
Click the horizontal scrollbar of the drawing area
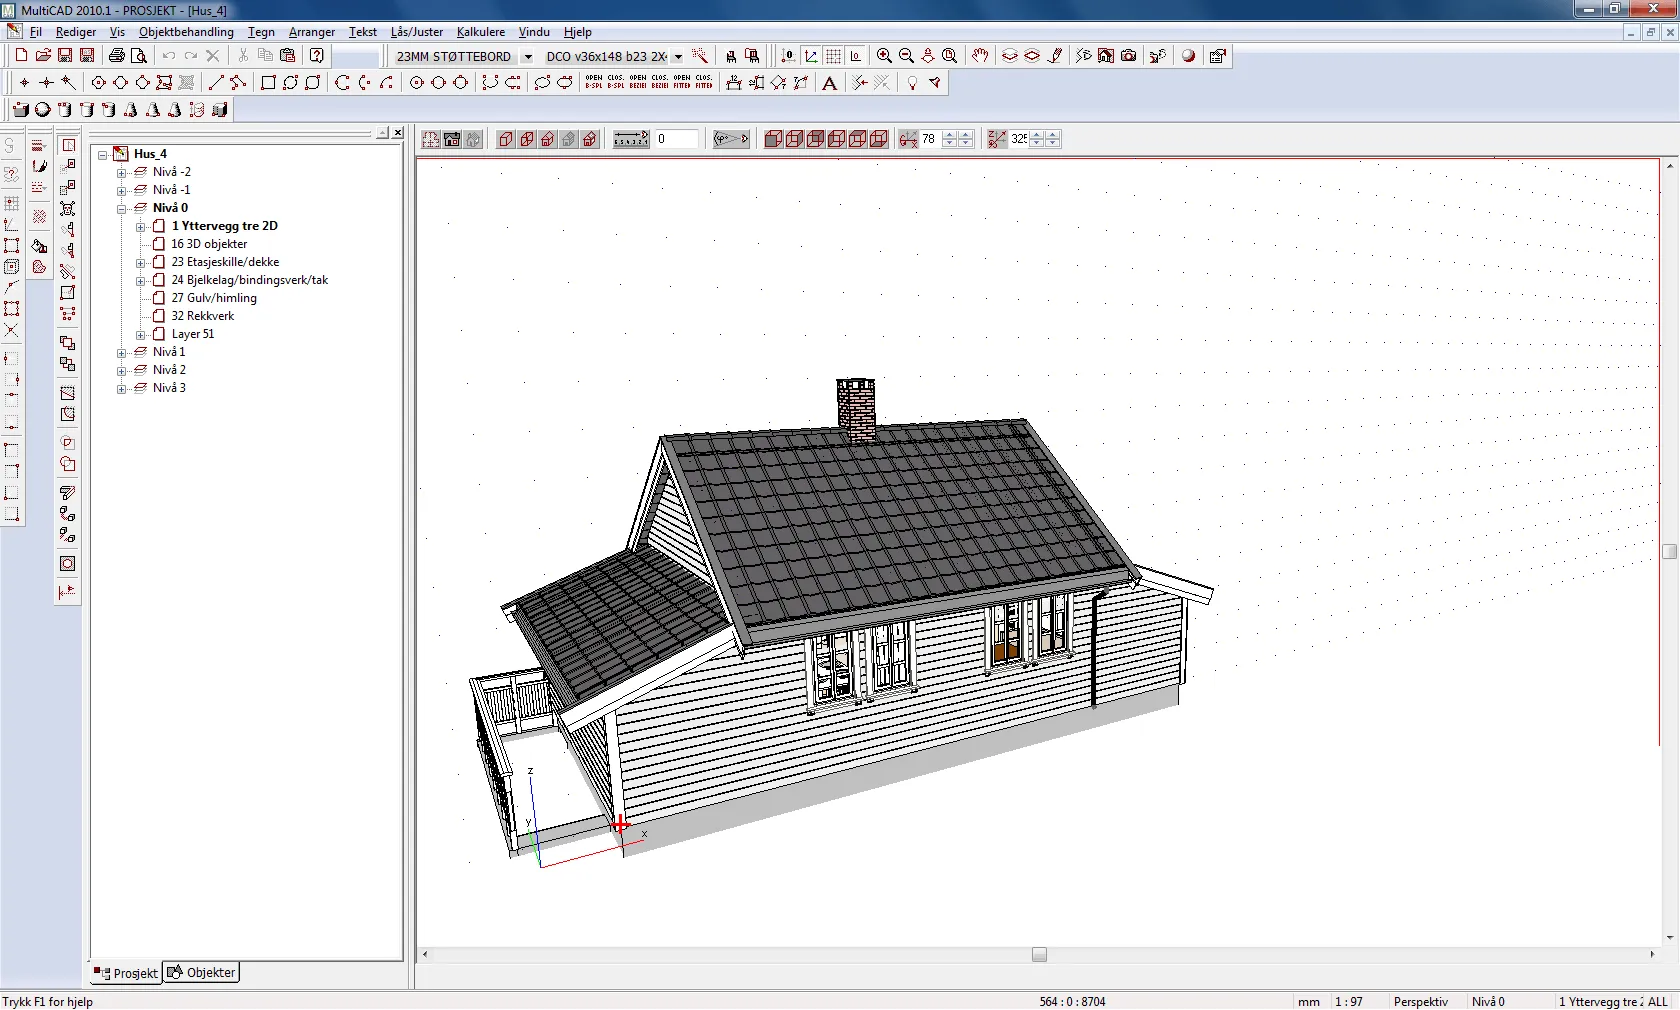tap(1038, 955)
